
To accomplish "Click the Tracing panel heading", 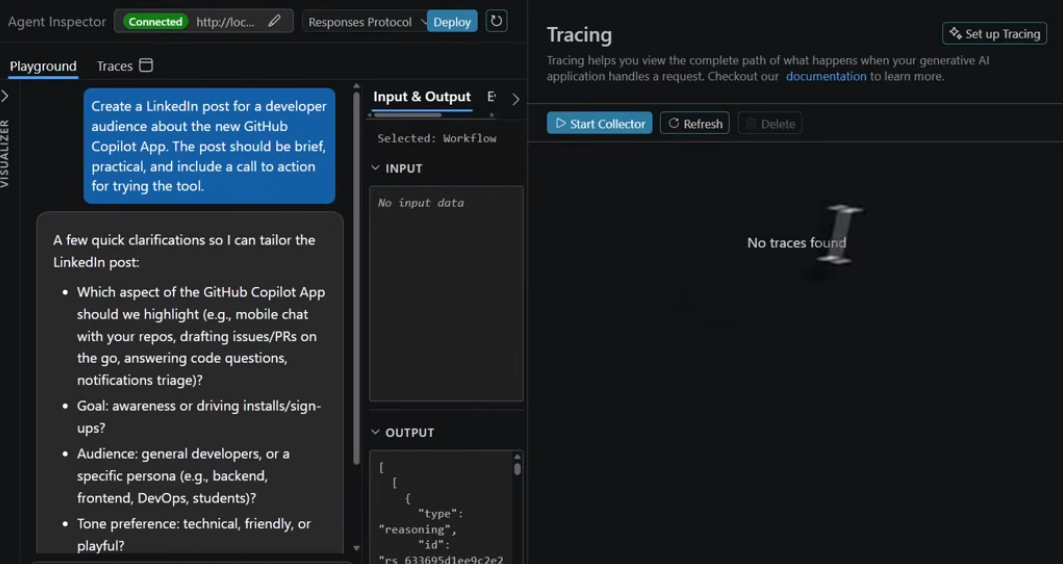I will [579, 35].
